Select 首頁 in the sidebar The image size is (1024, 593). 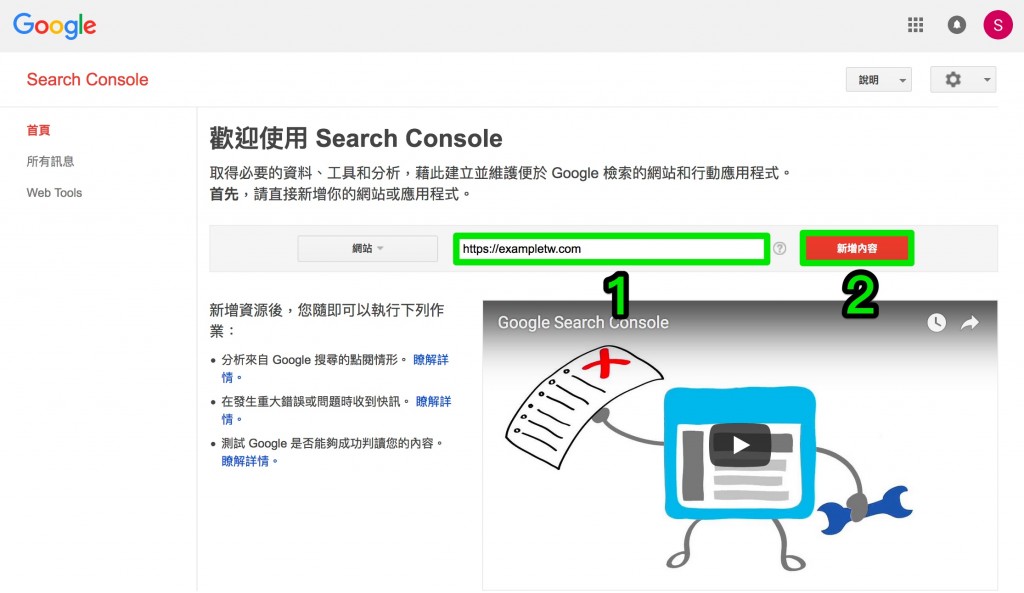[38, 130]
